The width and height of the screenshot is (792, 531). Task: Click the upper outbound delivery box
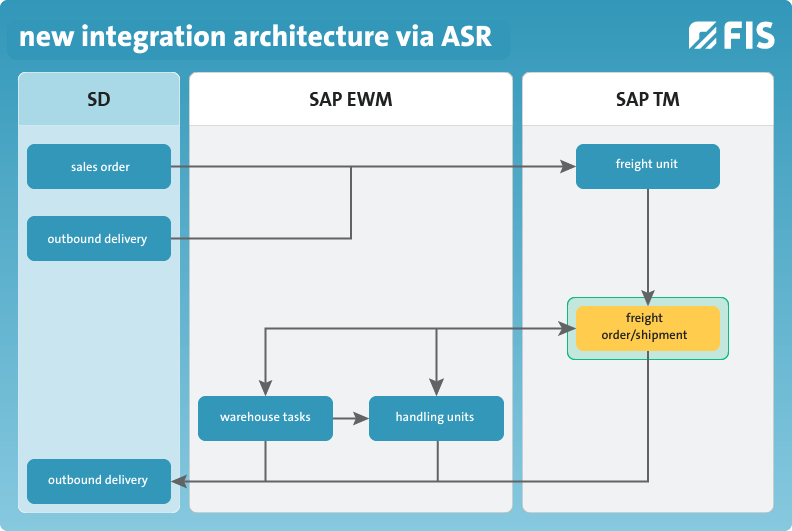[x=99, y=238]
